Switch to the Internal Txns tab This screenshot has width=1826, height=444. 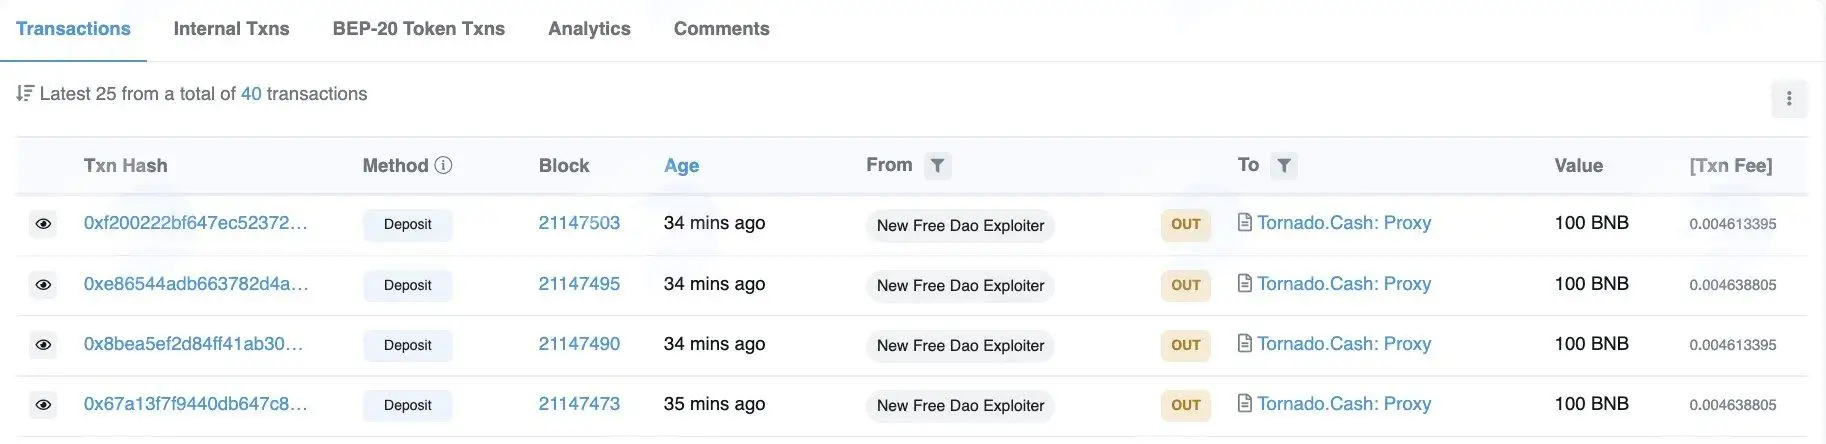pyautogui.click(x=231, y=29)
